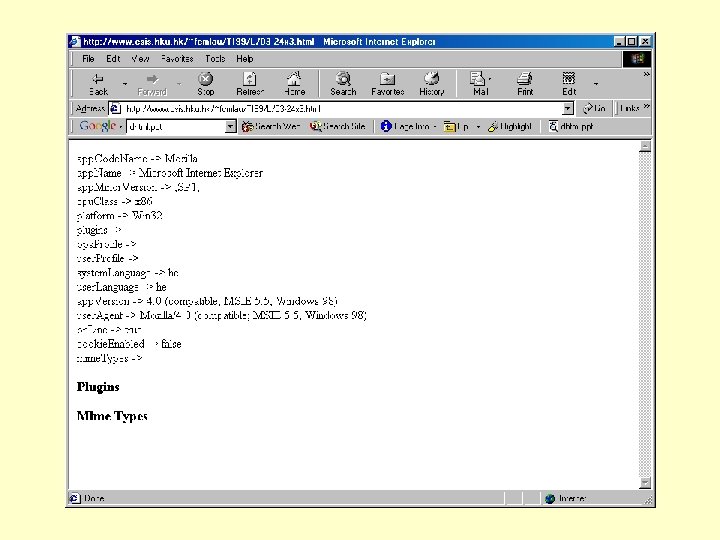Reload page with the Refresh icon
The width and height of the screenshot is (720, 540).
pos(250,79)
